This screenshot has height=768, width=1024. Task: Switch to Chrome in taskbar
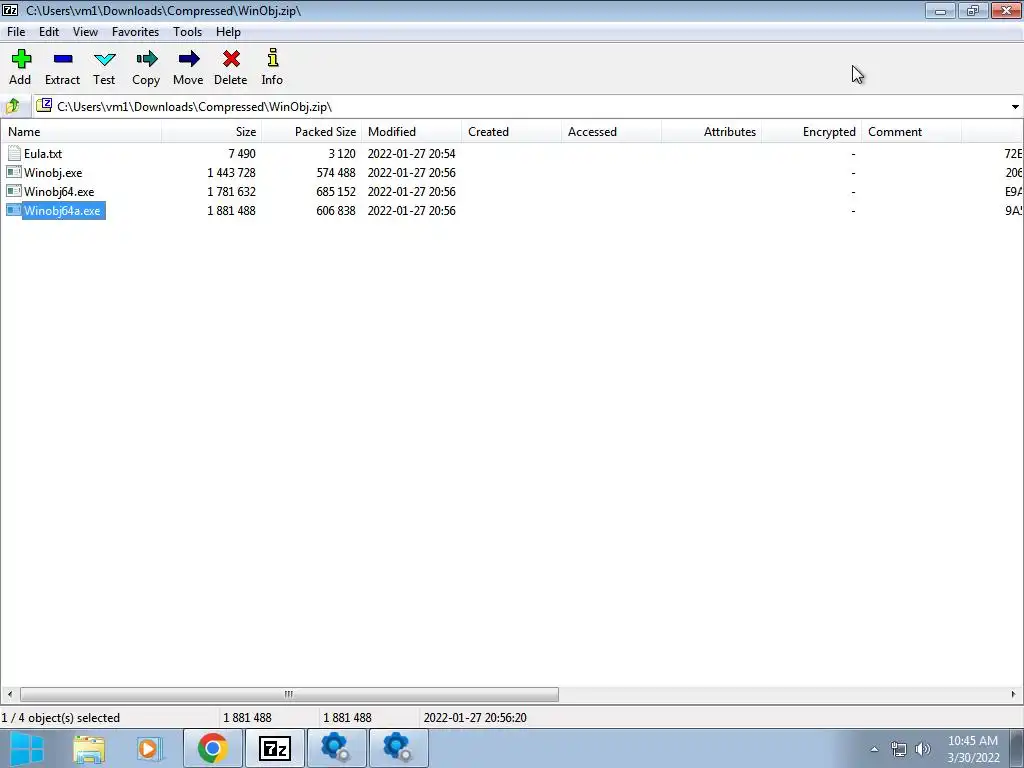pos(213,748)
